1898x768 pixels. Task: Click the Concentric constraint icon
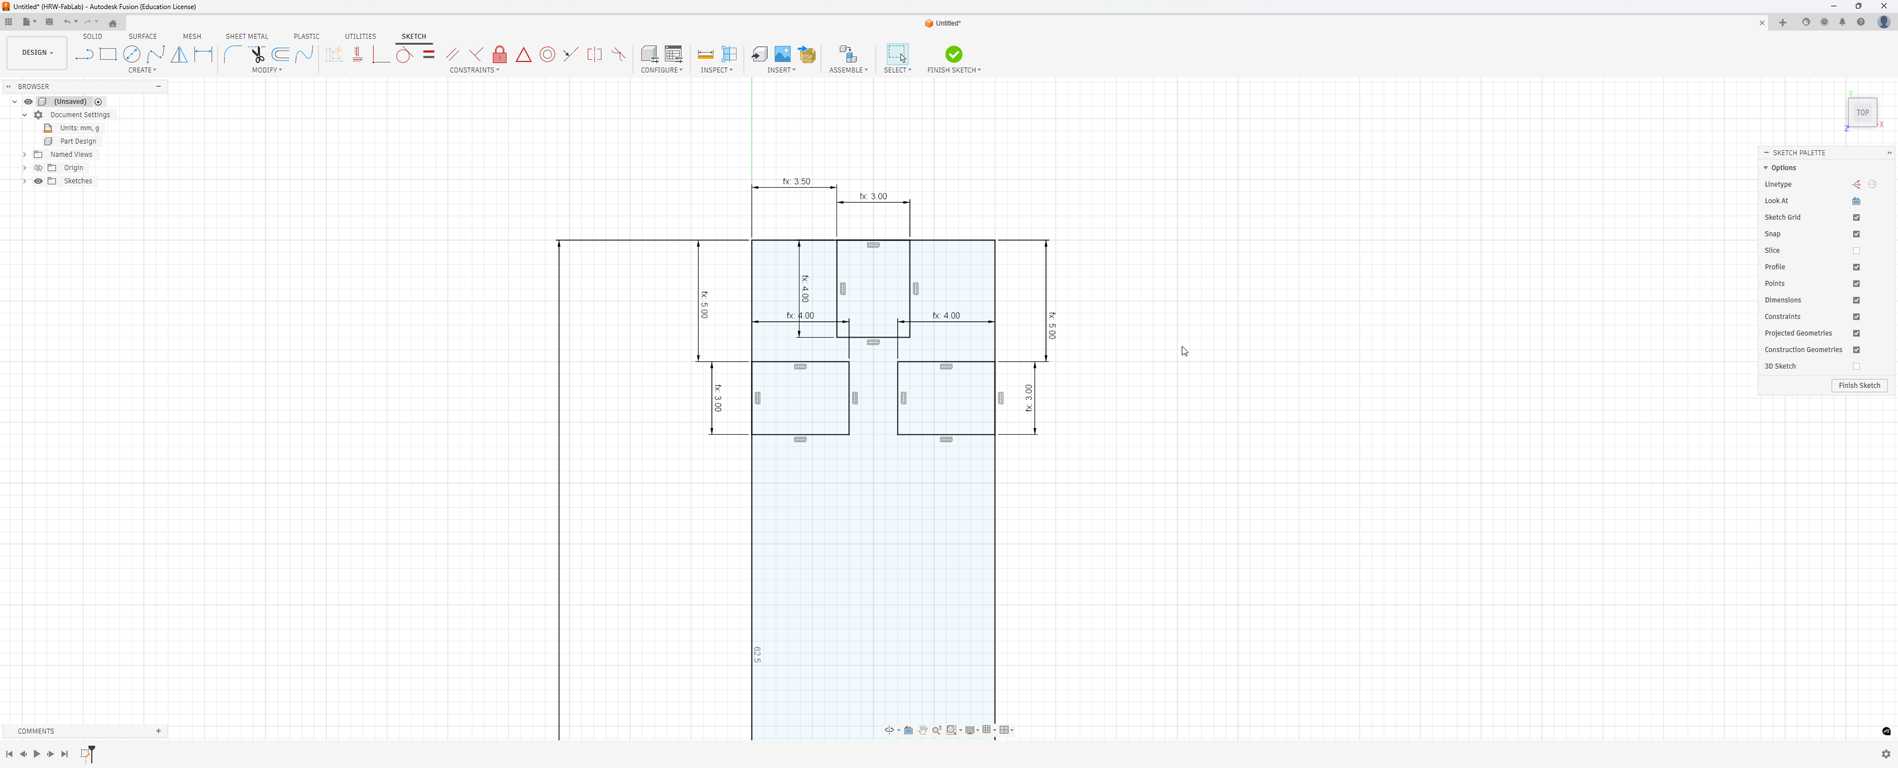pos(548,54)
